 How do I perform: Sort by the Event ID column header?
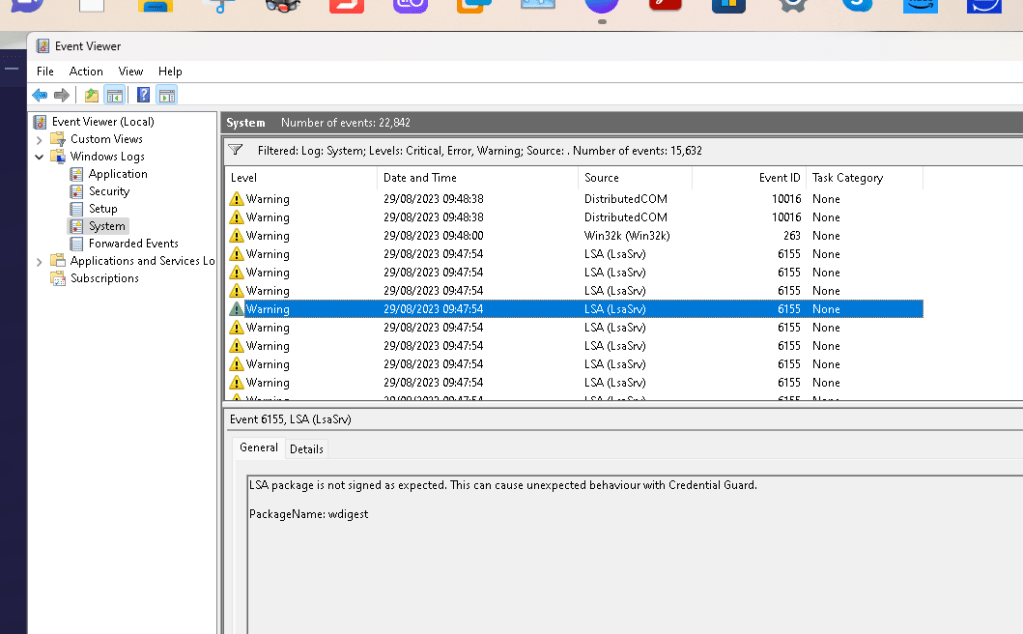click(x=749, y=177)
